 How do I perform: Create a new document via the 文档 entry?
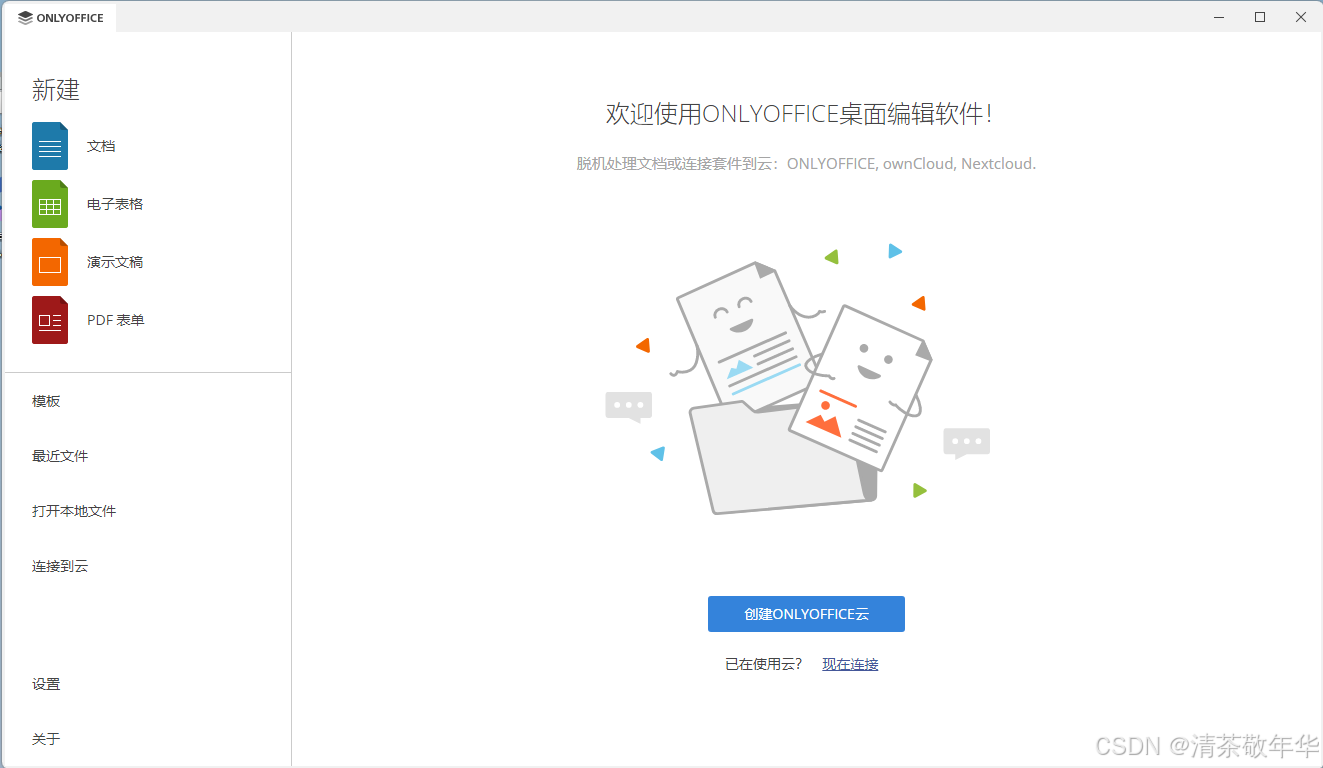click(x=102, y=145)
